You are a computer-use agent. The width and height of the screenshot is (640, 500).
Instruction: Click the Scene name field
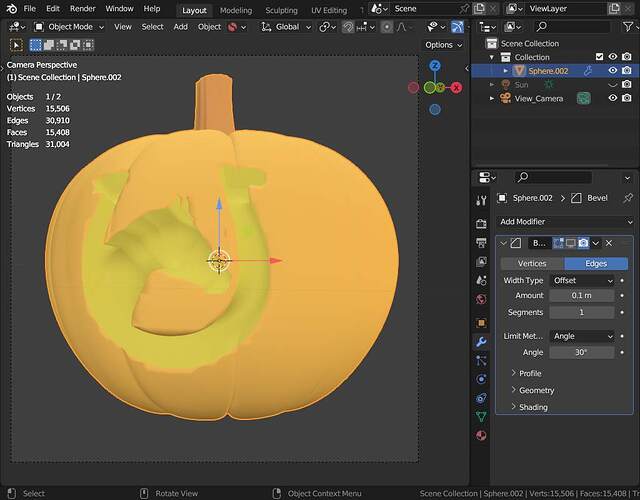click(425, 9)
